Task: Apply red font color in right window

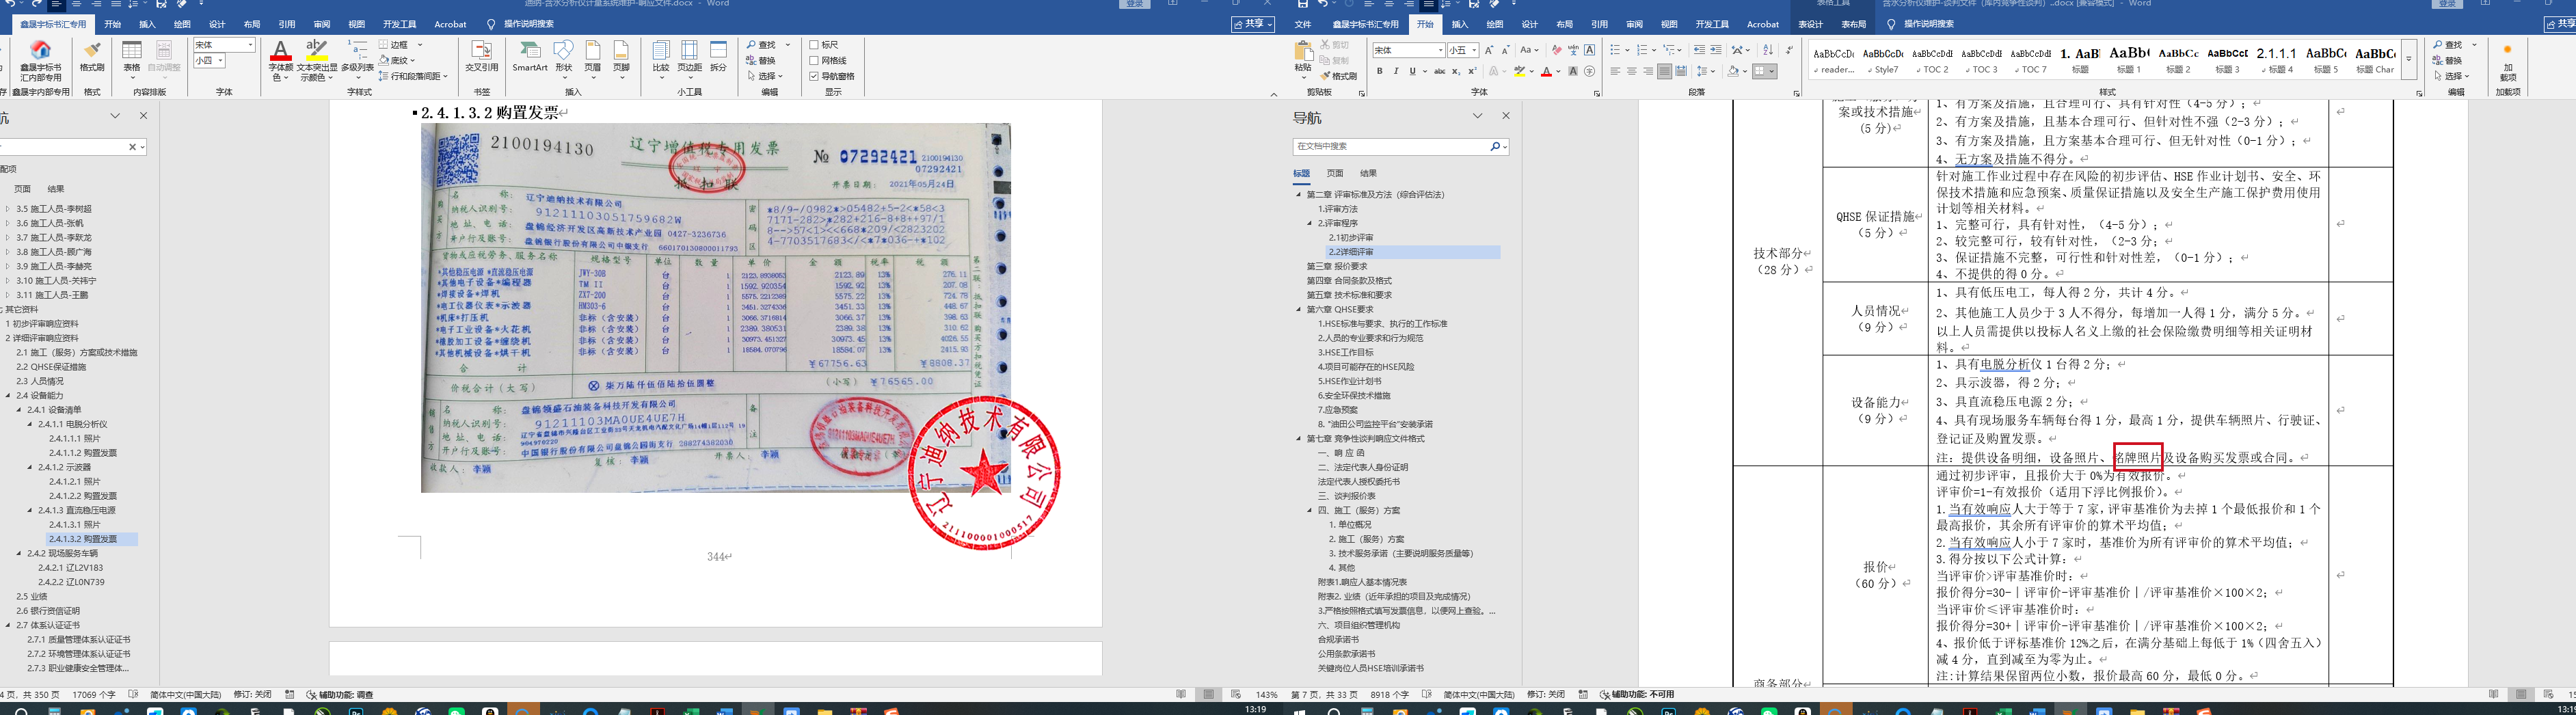Action: [1546, 71]
